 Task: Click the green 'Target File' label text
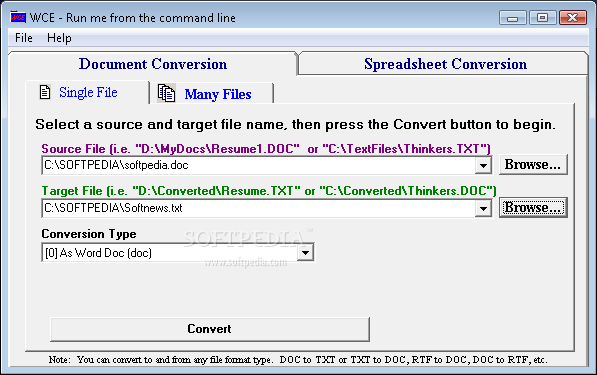pyautogui.click(x=269, y=191)
